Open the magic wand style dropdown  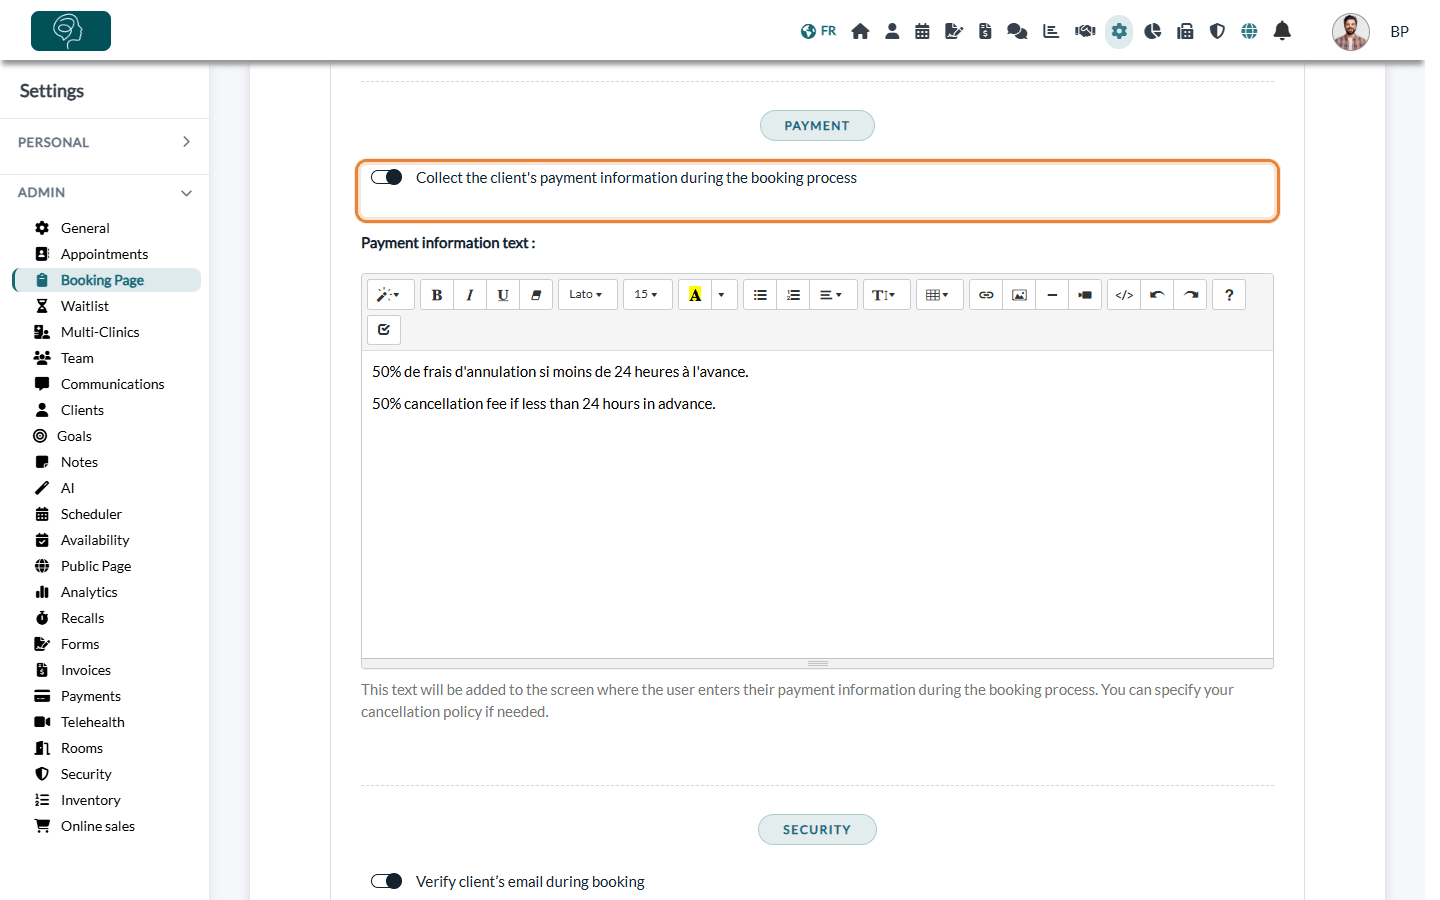[391, 295]
